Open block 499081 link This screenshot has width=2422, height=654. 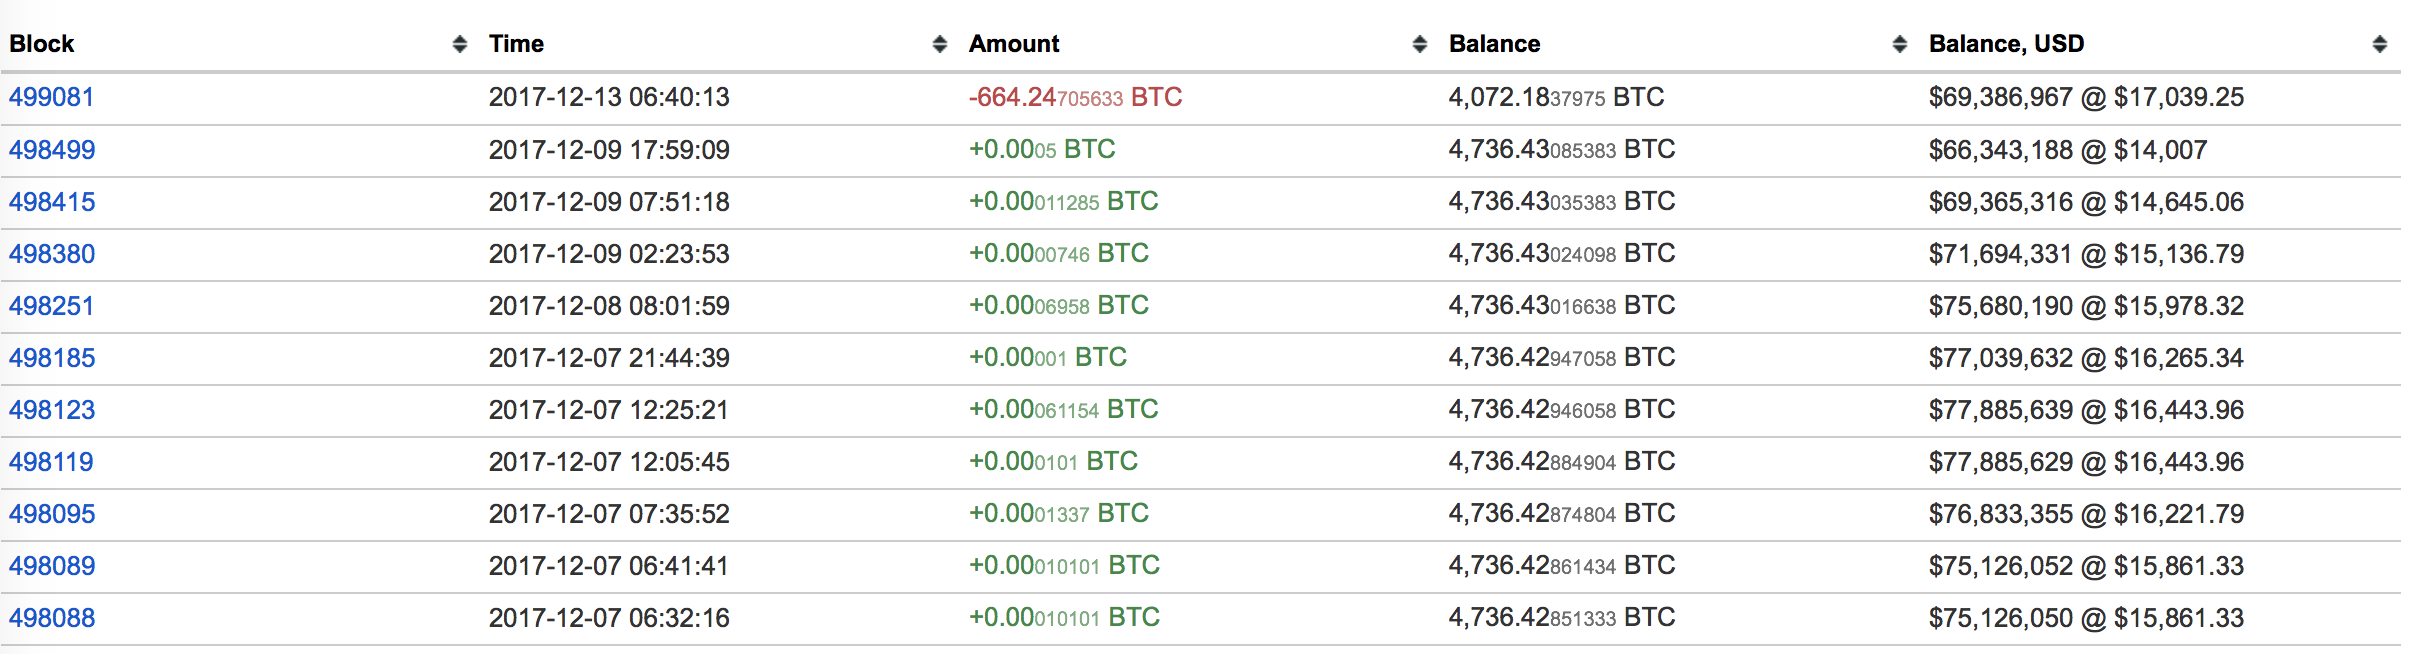coord(52,97)
